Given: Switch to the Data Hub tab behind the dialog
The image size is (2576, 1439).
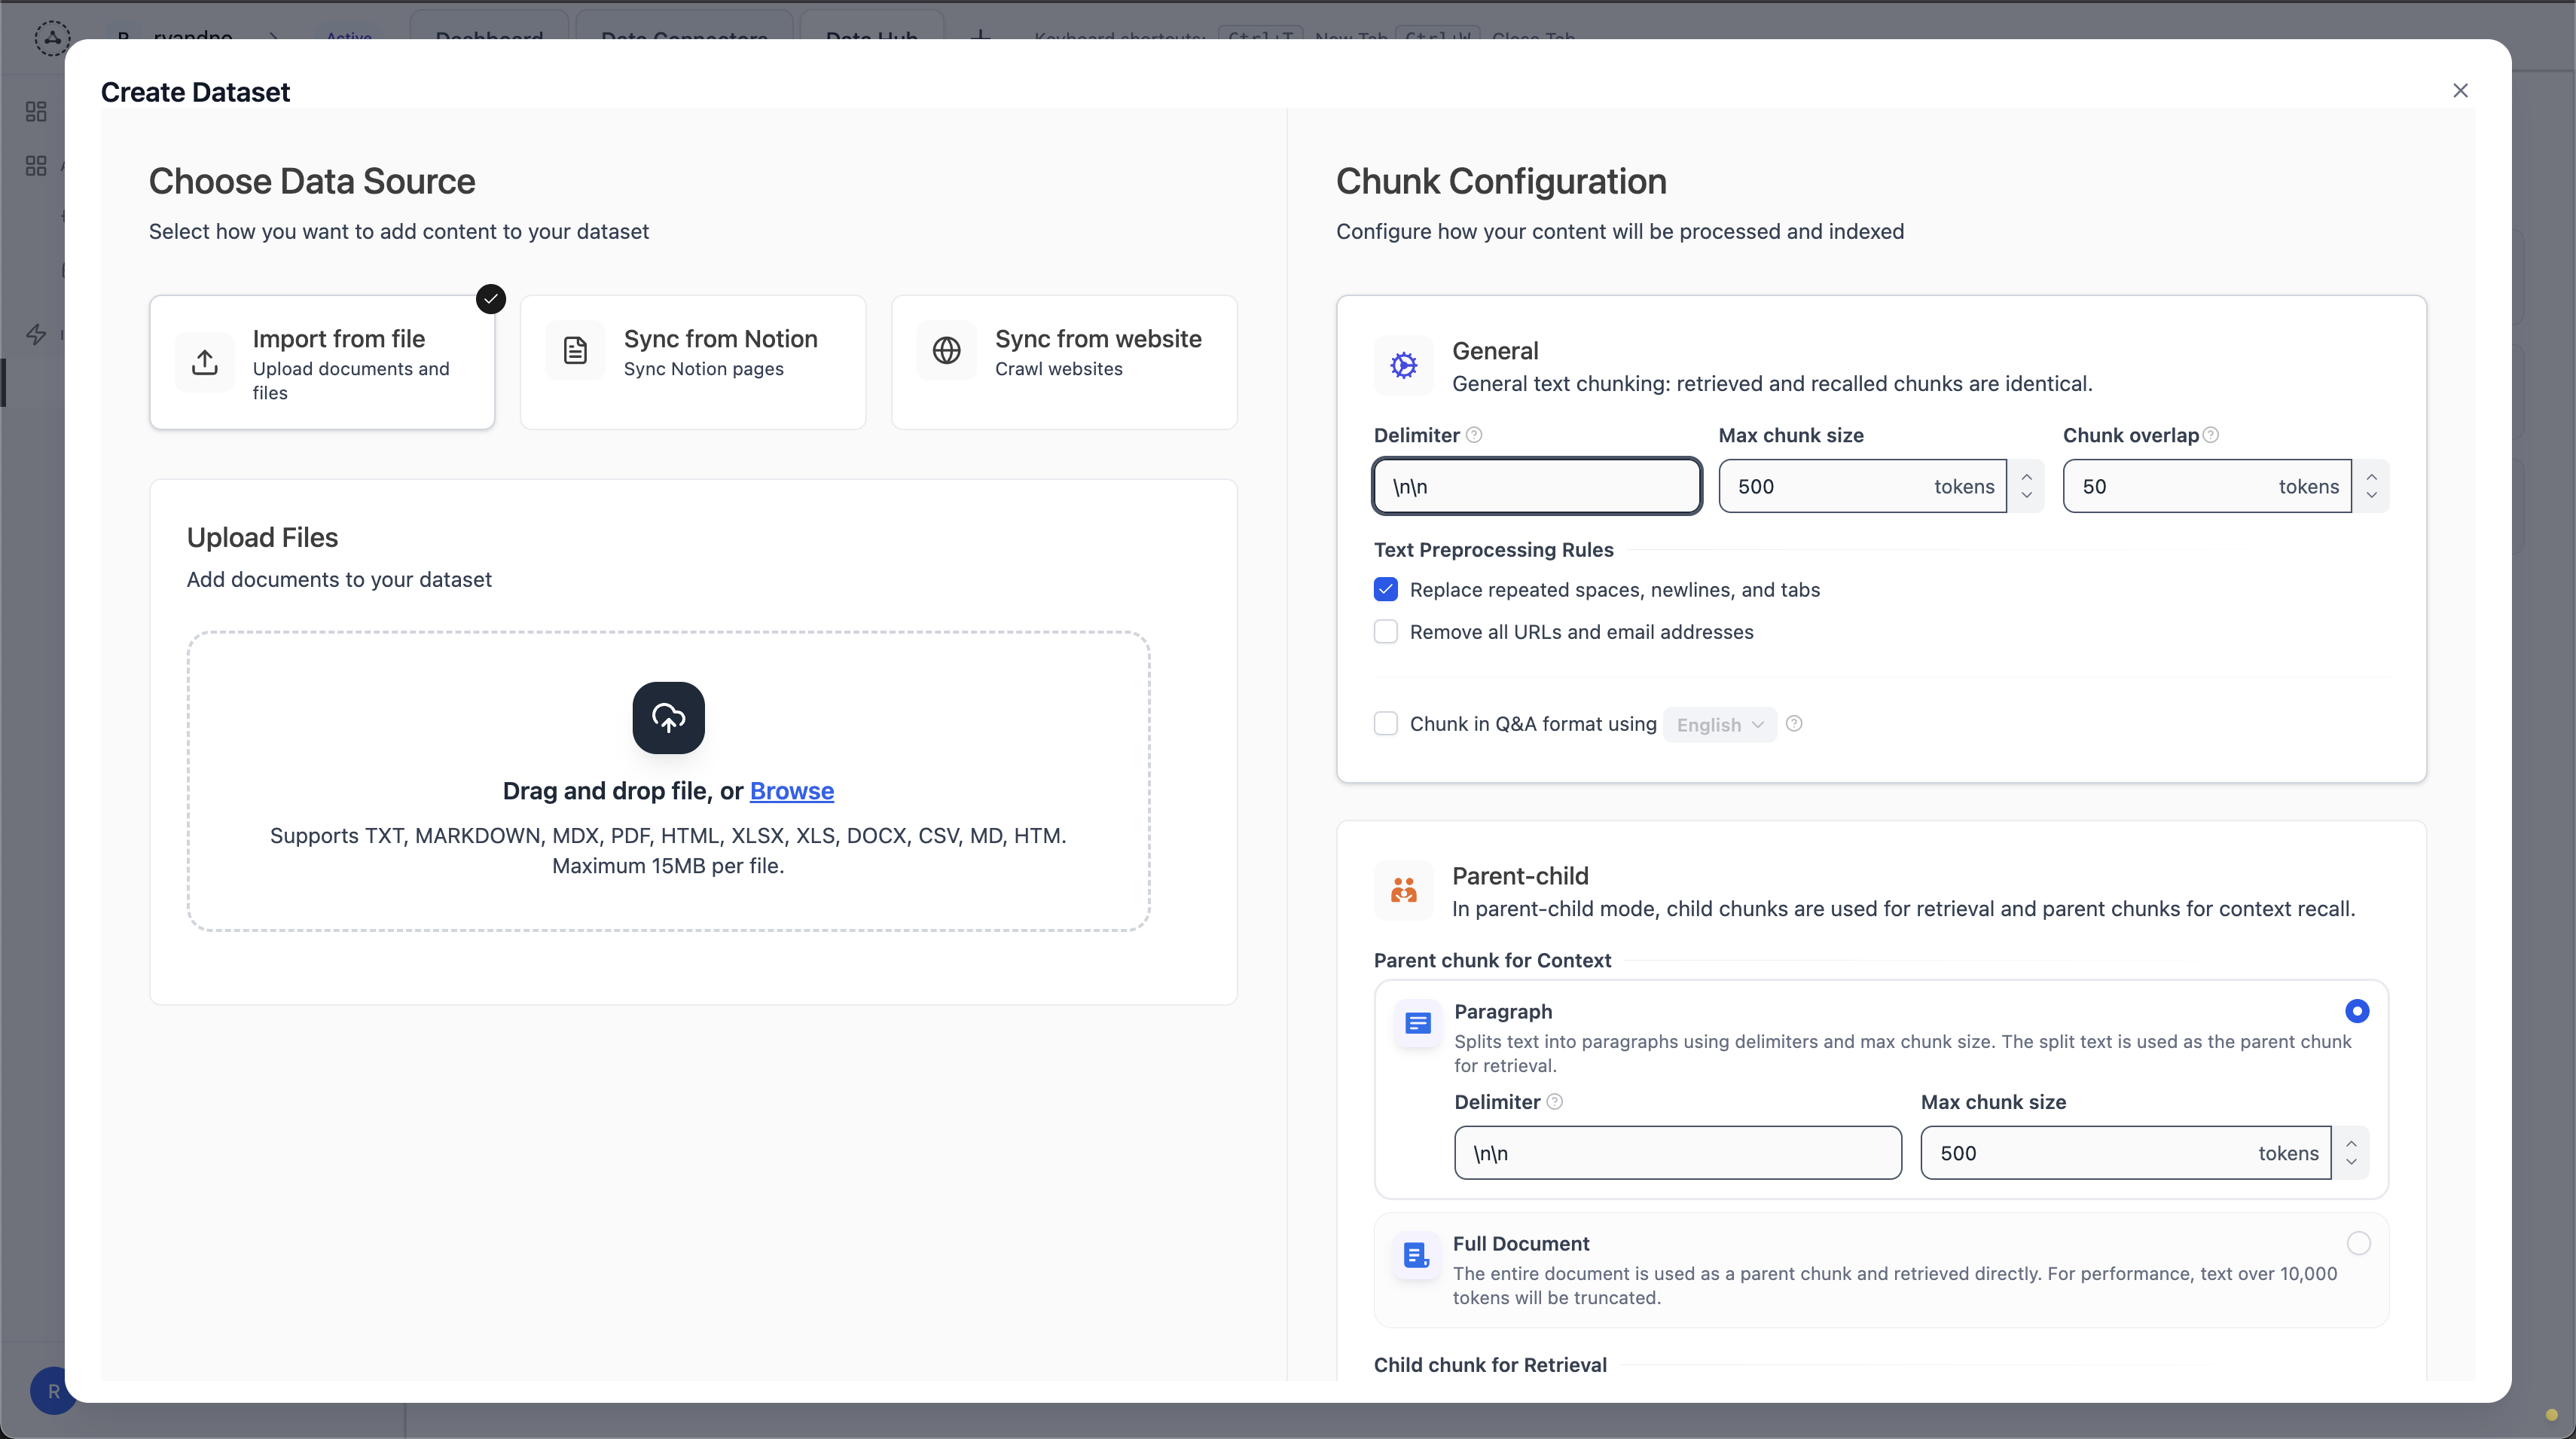Looking at the screenshot, I should pyautogui.click(x=871, y=36).
